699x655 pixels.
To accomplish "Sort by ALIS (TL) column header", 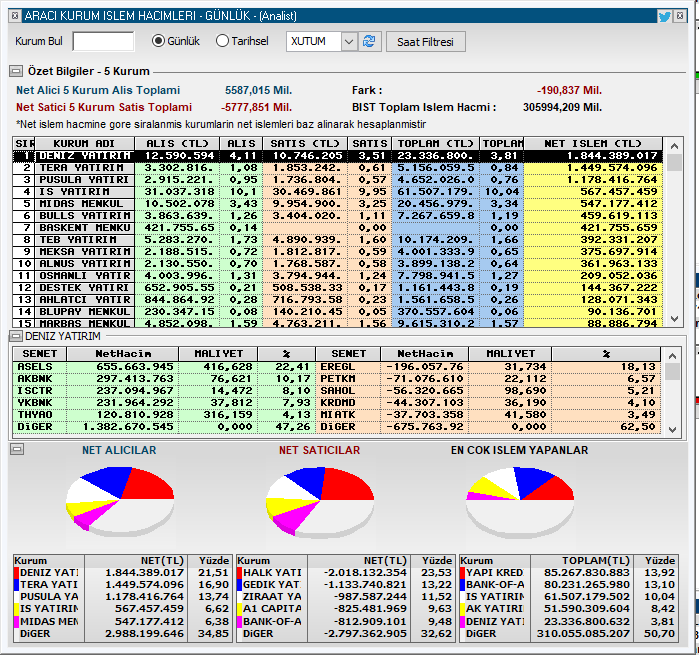I will click(177, 144).
